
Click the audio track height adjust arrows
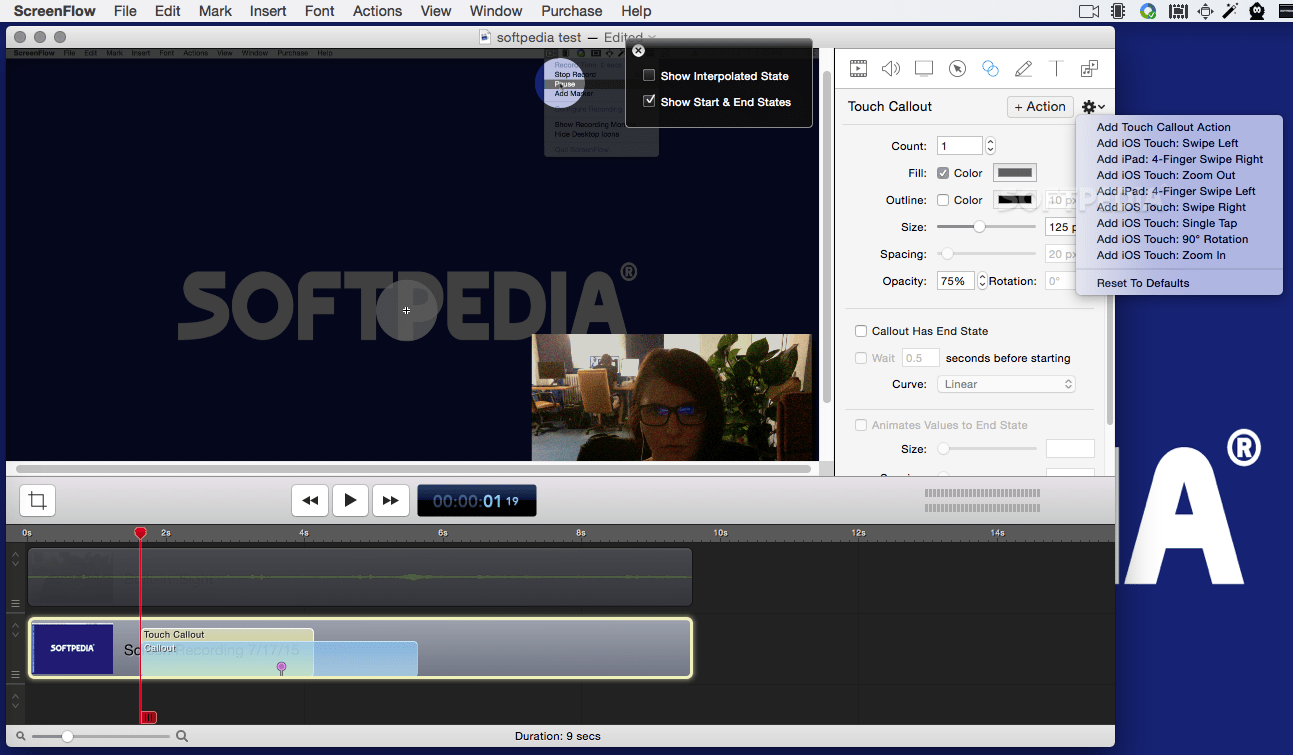pos(15,558)
